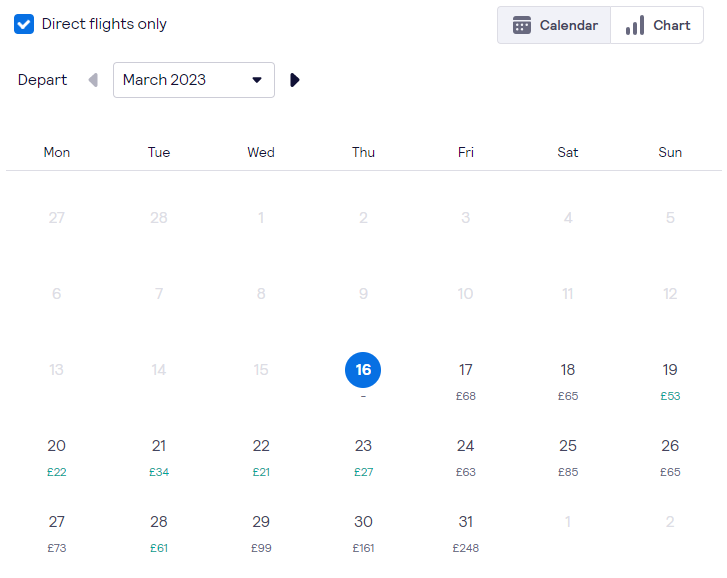The image size is (727, 578).
Task: Click the dropdown caret beside March 2023
Action: click(257, 80)
